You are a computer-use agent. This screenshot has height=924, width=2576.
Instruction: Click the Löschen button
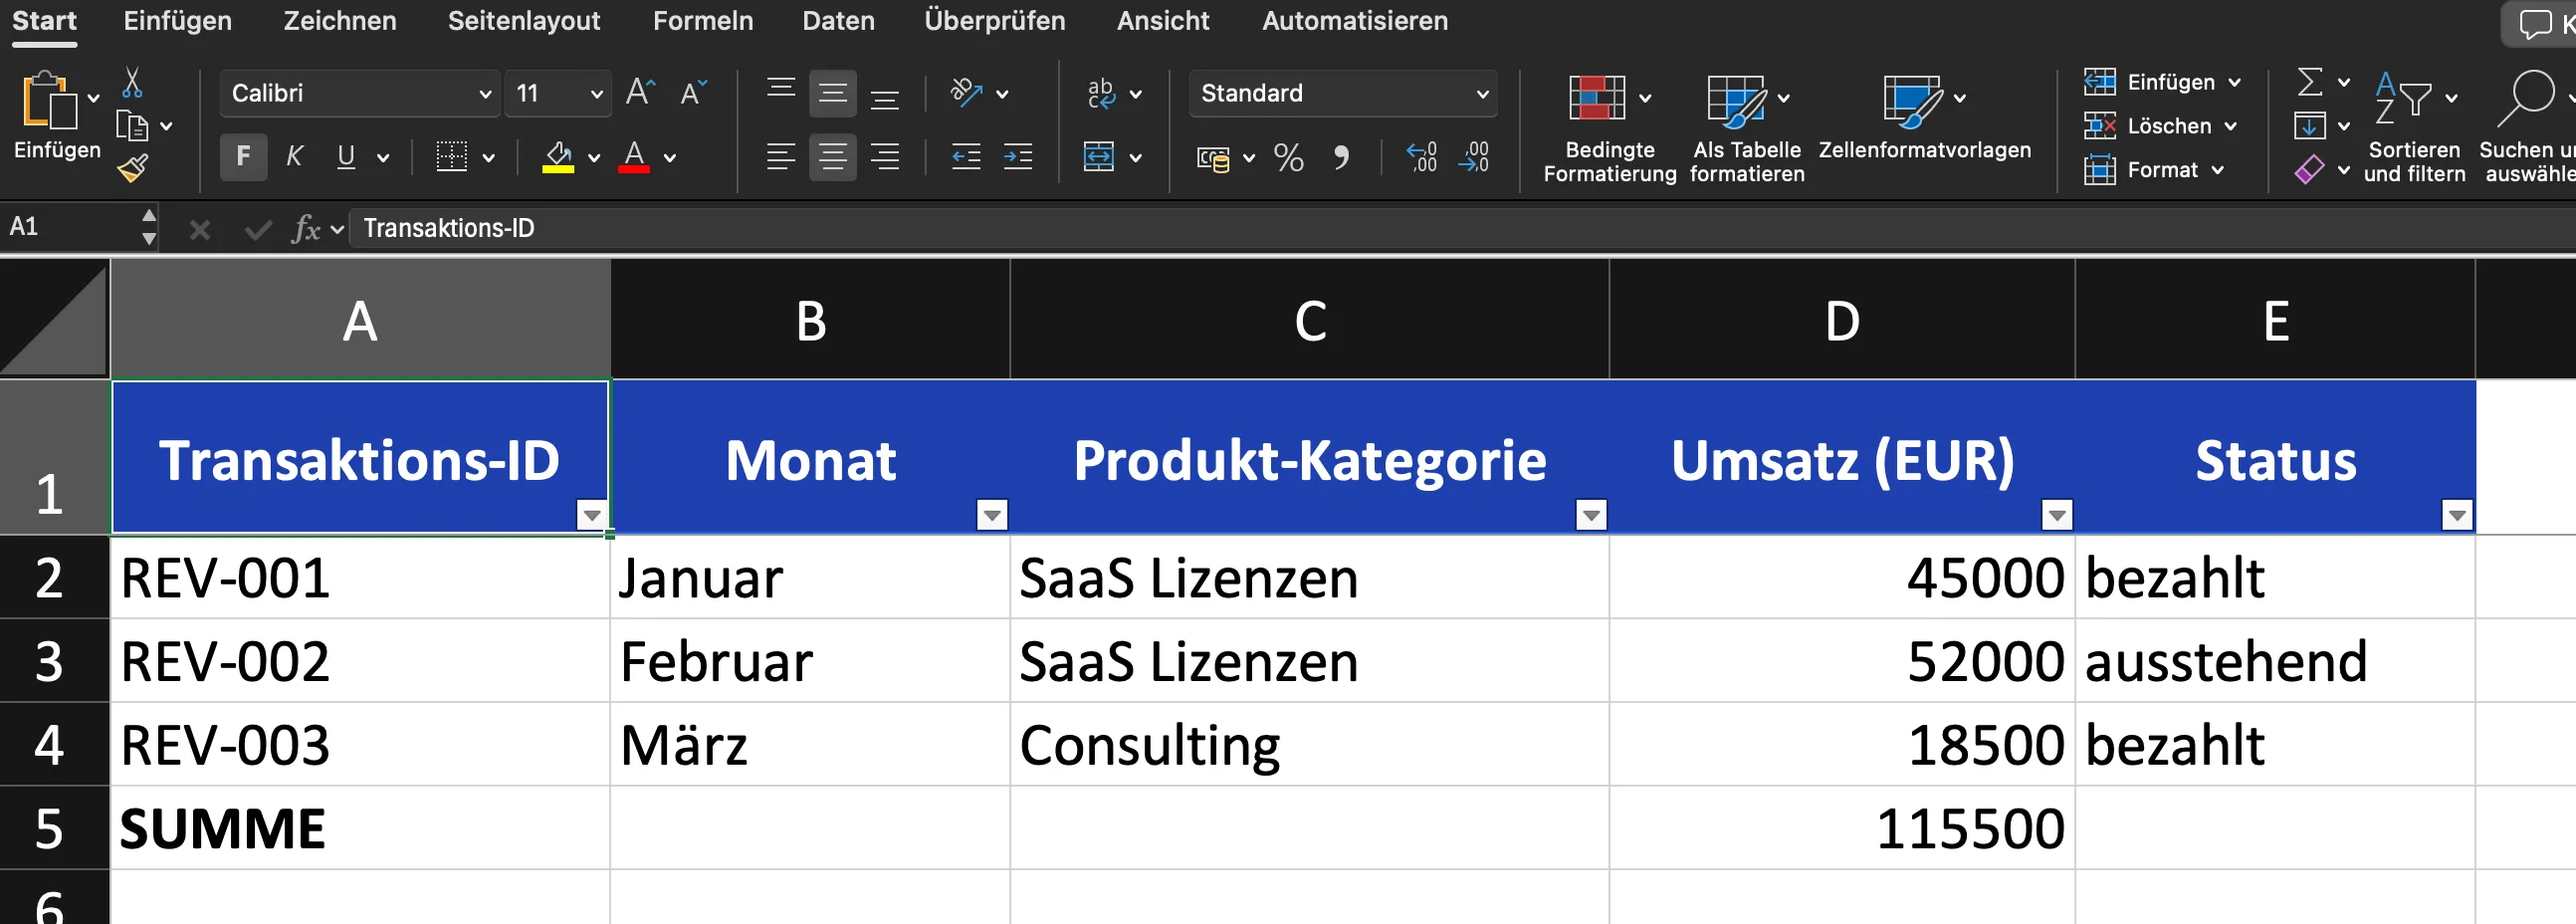(2160, 126)
